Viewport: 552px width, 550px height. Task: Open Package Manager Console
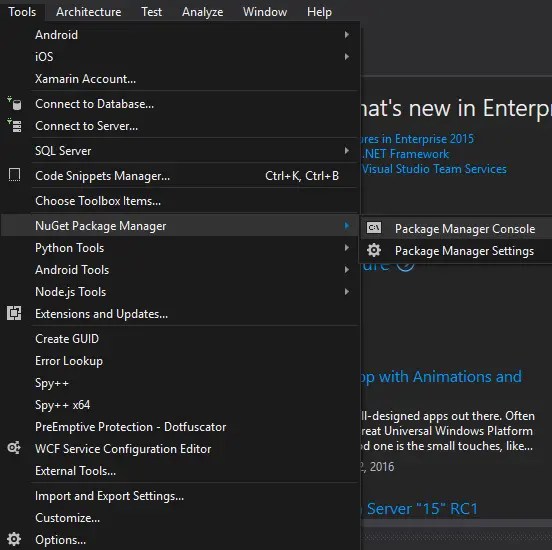coord(456,229)
